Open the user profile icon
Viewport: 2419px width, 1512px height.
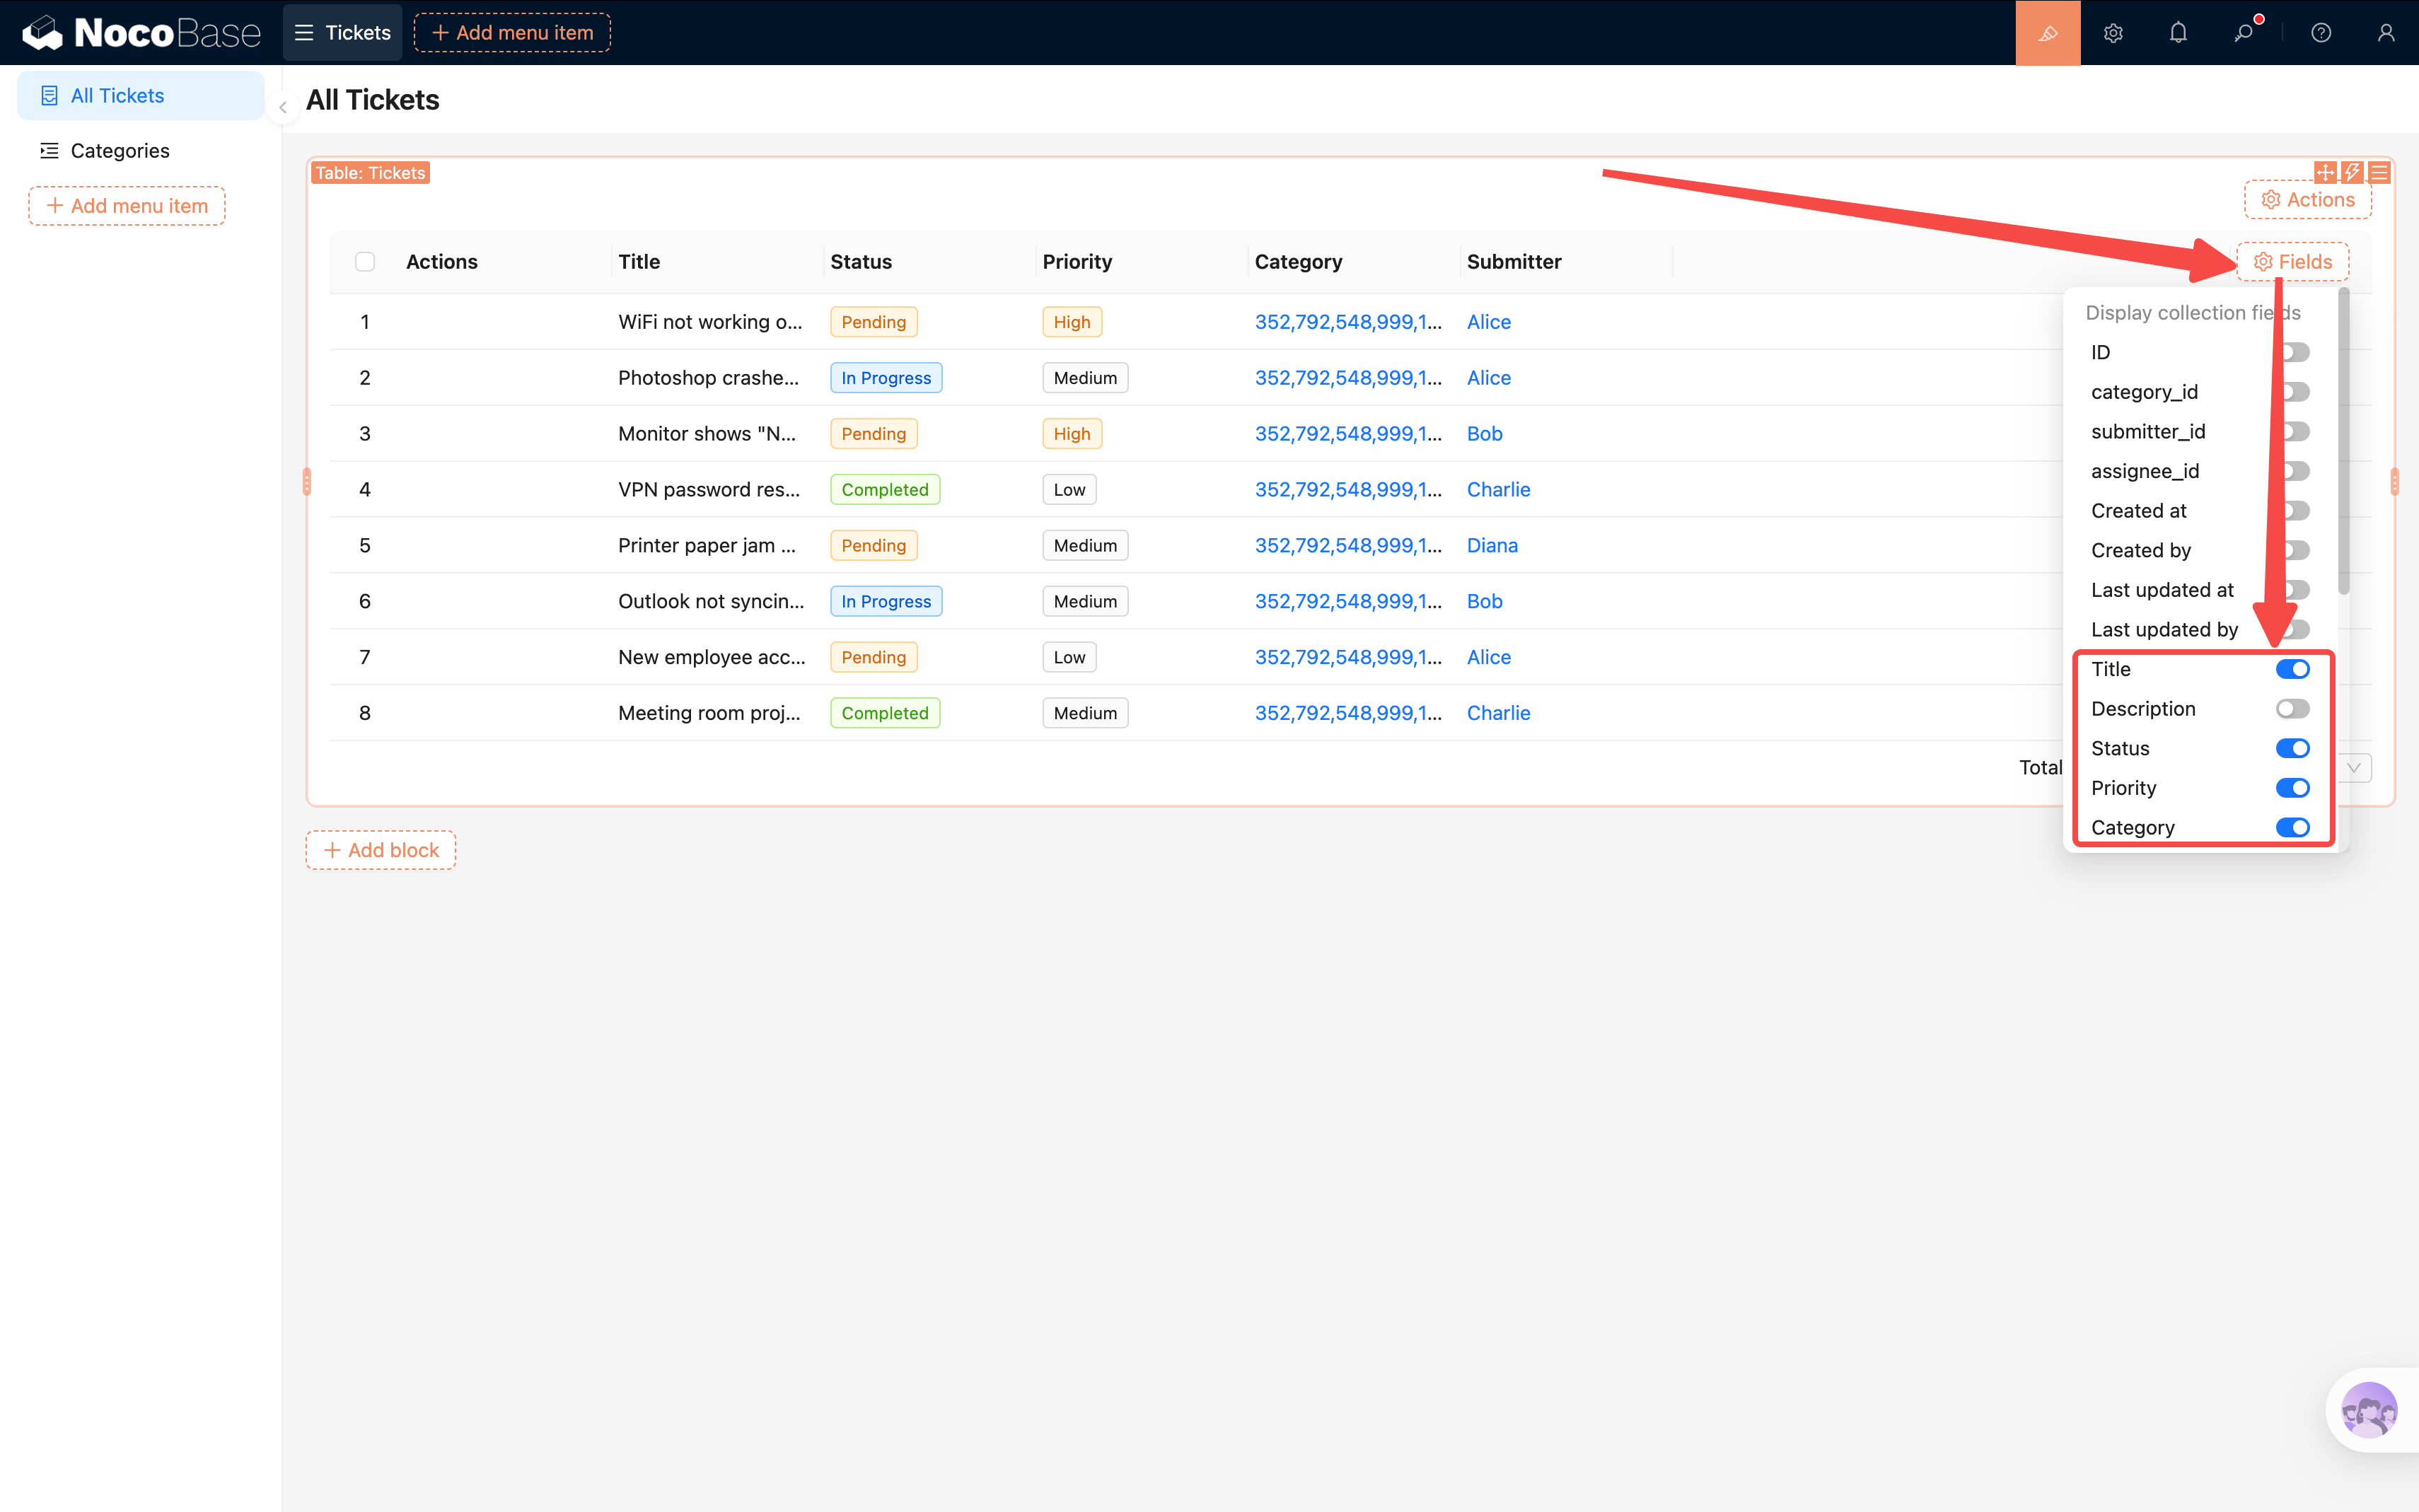point(2386,33)
